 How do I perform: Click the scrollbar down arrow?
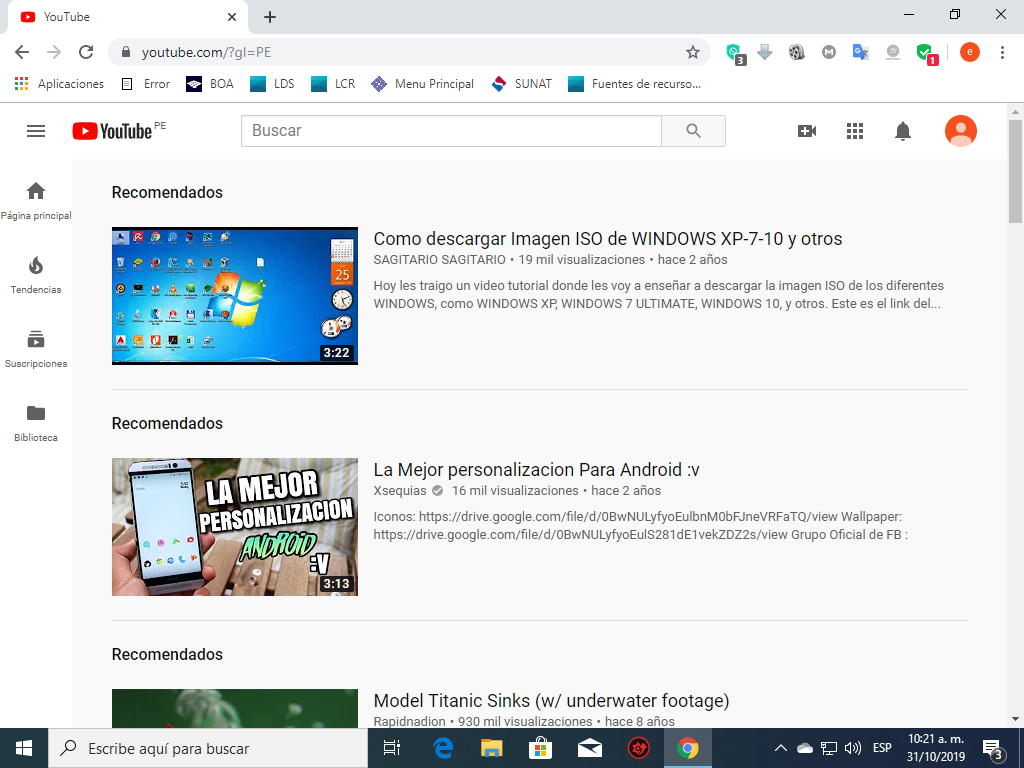click(x=1015, y=720)
